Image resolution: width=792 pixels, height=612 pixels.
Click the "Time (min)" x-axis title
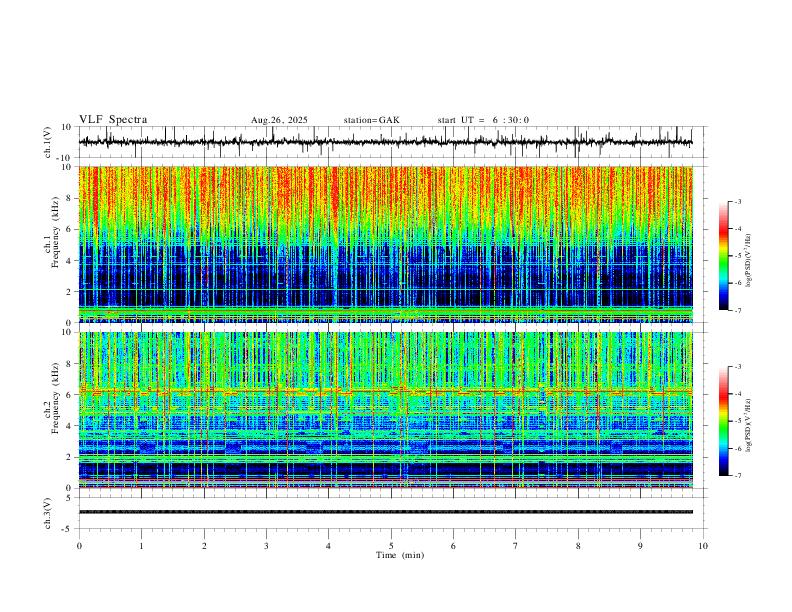[x=400, y=555]
